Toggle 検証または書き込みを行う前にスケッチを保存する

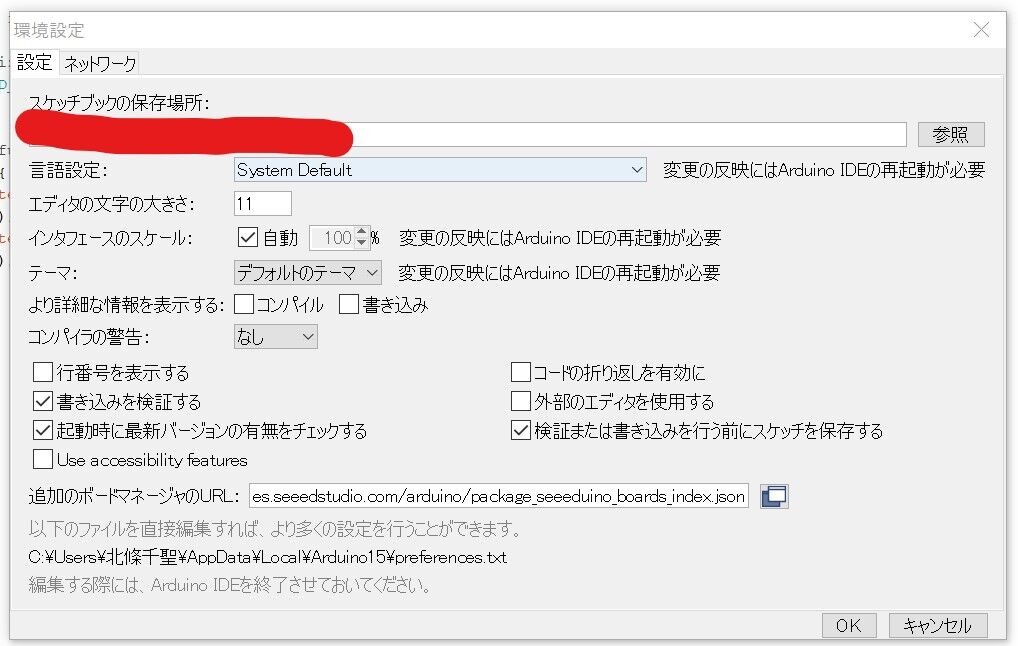521,430
